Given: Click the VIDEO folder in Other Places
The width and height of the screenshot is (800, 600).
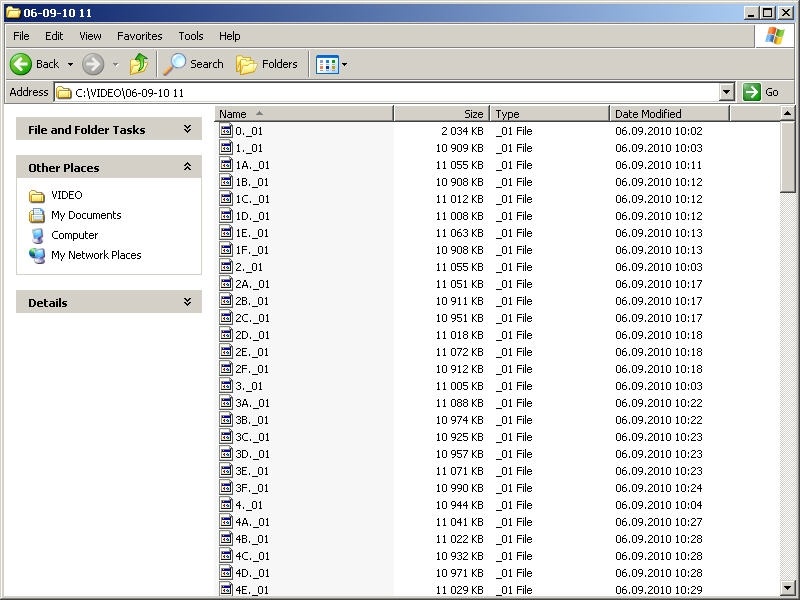Looking at the screenshot, I should (x=66, y=195).
